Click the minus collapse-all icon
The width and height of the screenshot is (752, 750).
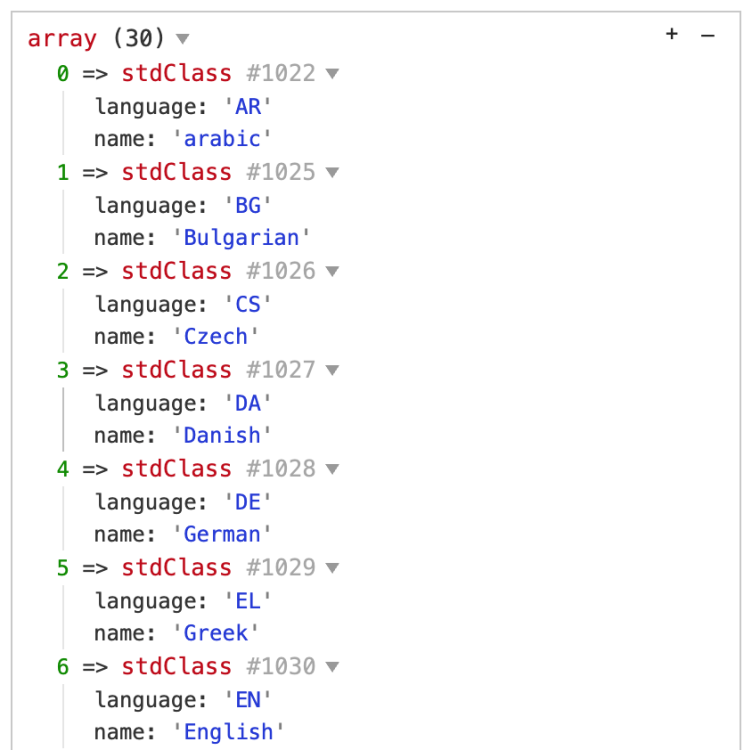708,35
